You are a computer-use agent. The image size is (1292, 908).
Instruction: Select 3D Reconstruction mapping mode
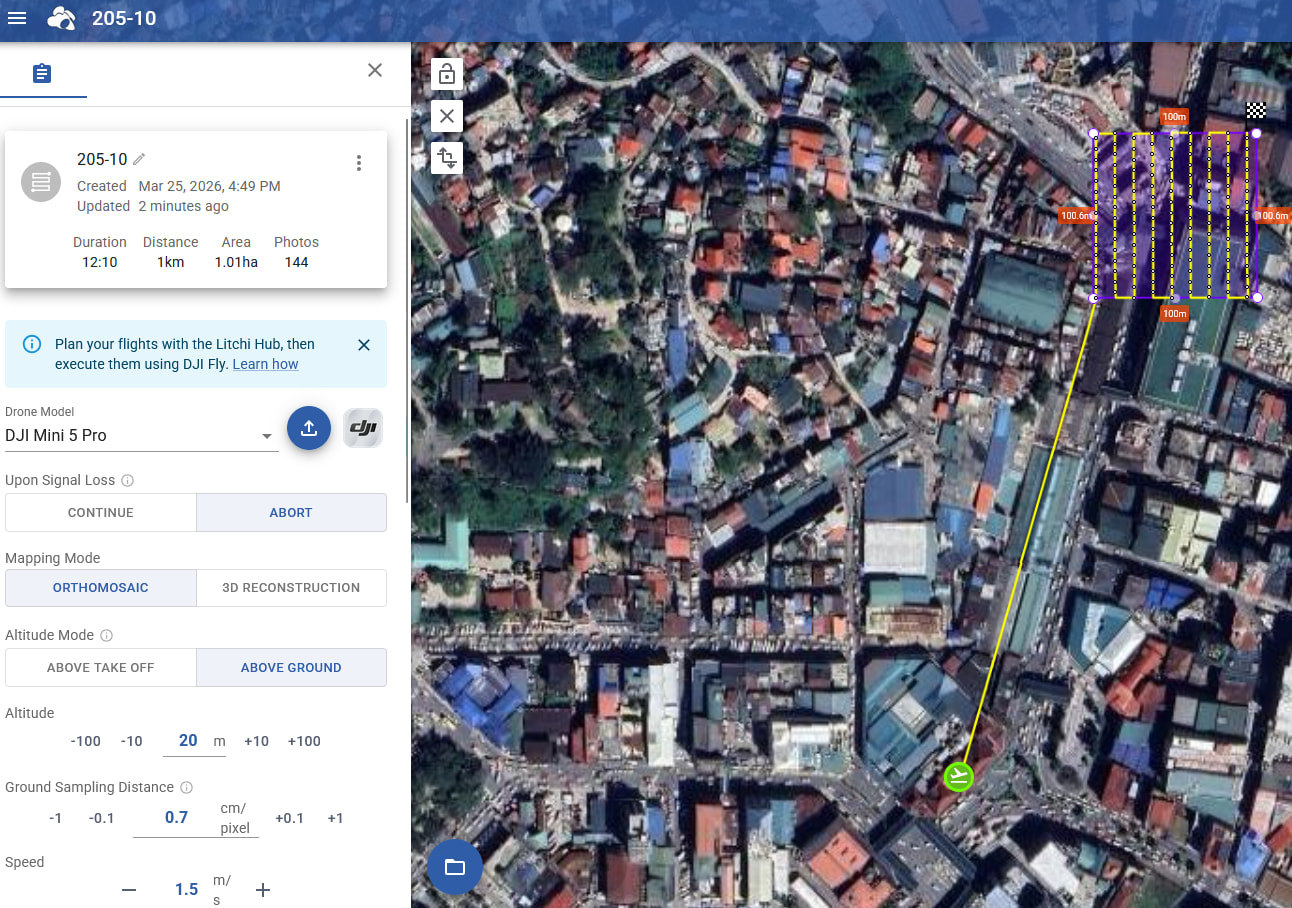[291, 588]
